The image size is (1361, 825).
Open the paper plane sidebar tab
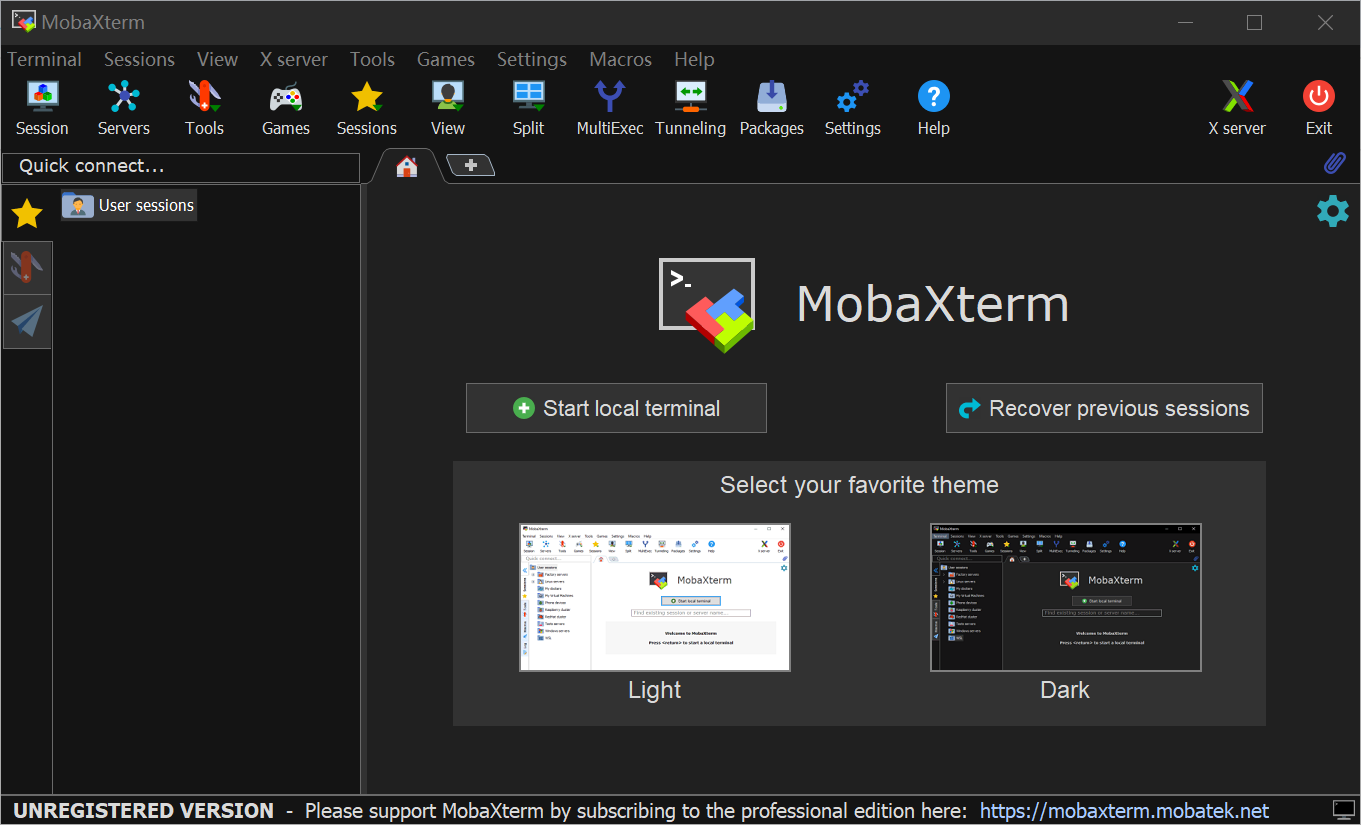pyautogui.click(x=27, y=321)
